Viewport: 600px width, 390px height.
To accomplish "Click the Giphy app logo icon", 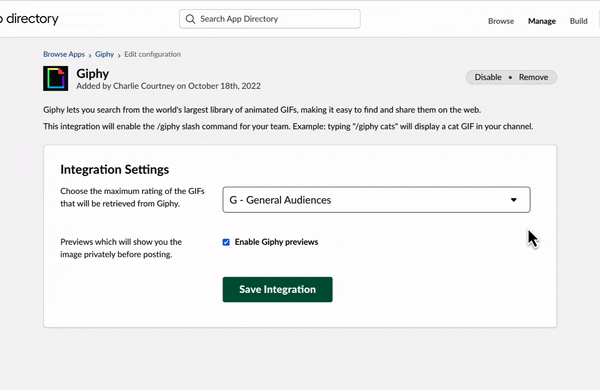I will point(55,78).
